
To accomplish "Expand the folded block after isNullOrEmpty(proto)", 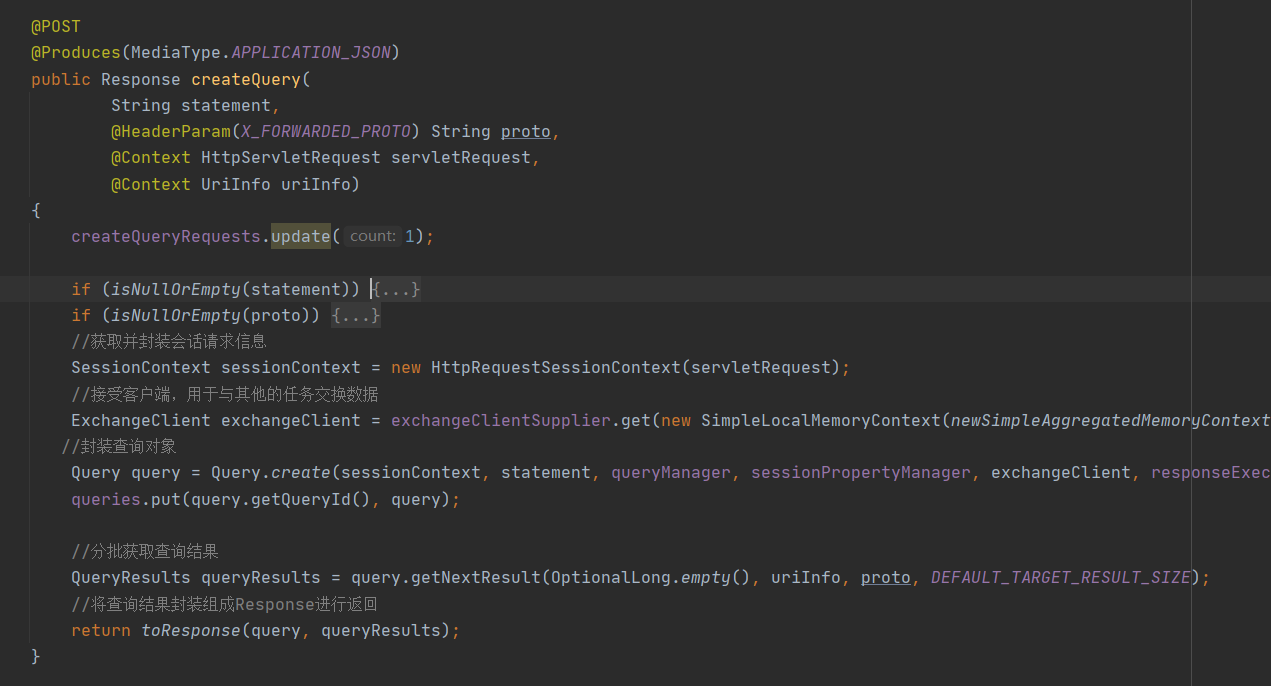I will tap(356, 316).
